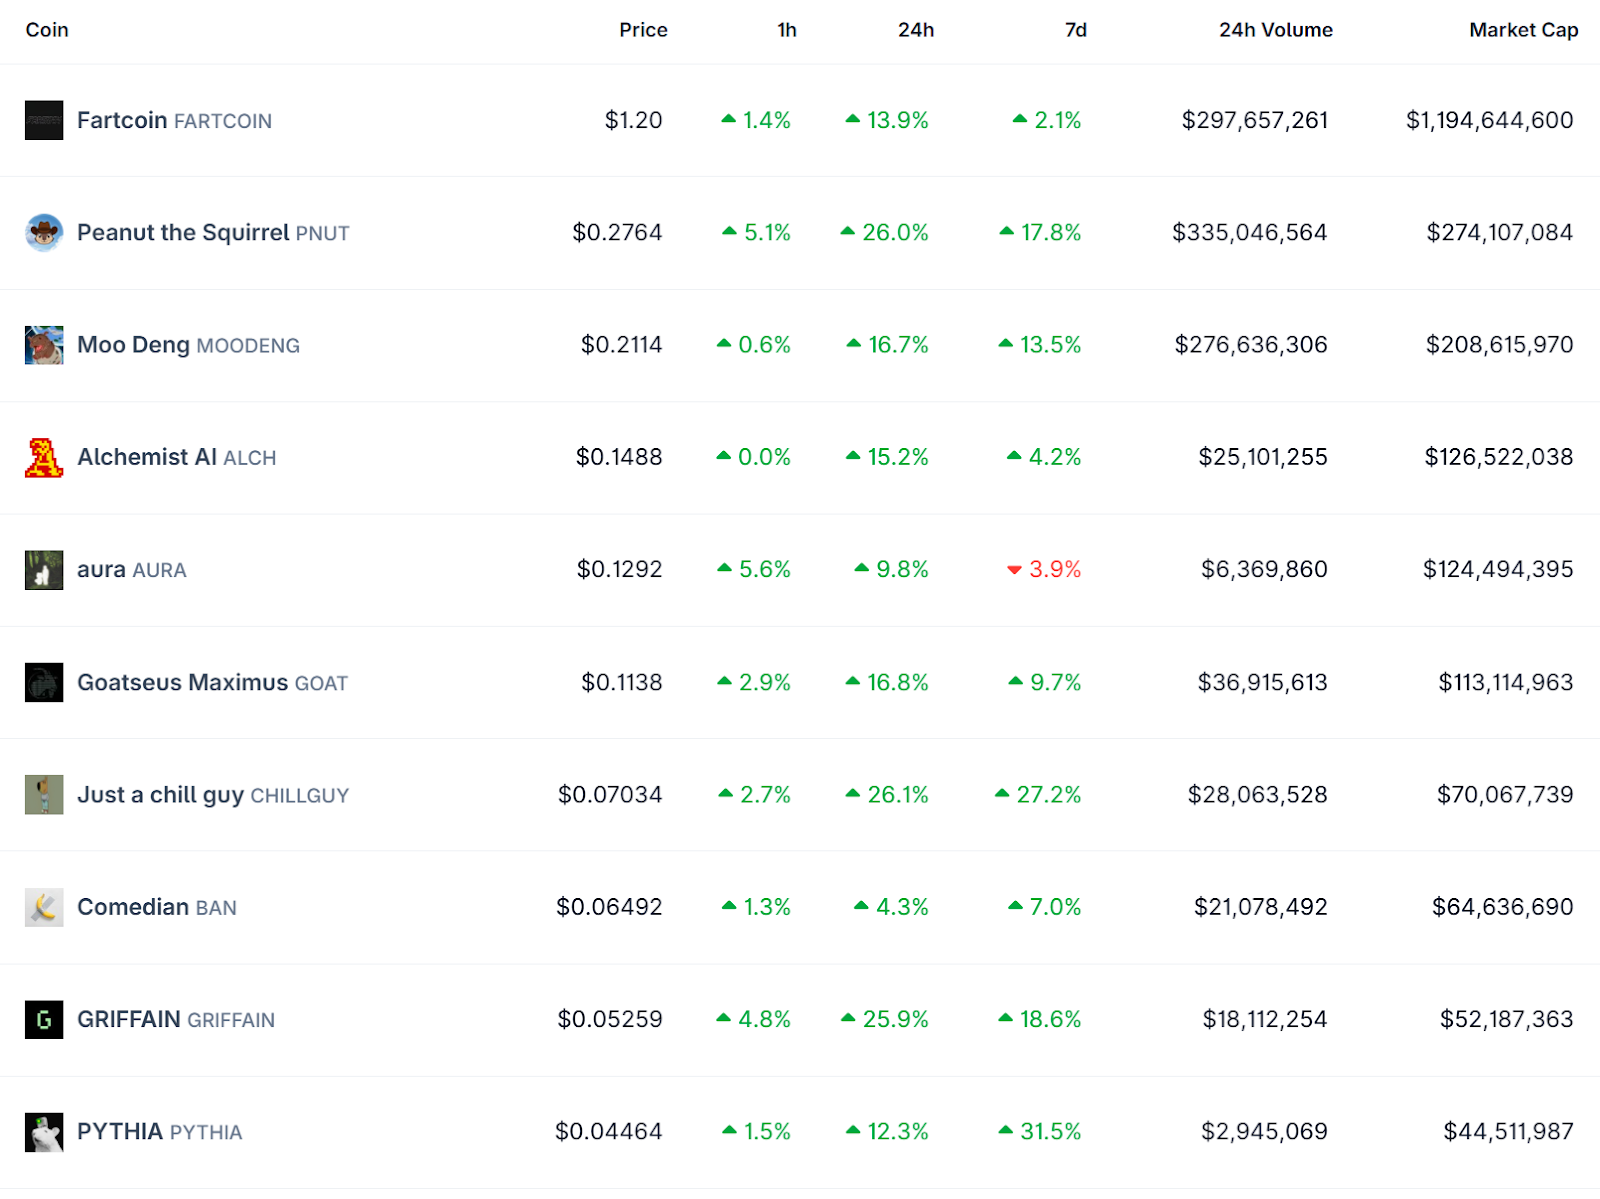1600x1199 pixels.
Task: Click the PYTHIA coin icon
Action: (44, 1132)
